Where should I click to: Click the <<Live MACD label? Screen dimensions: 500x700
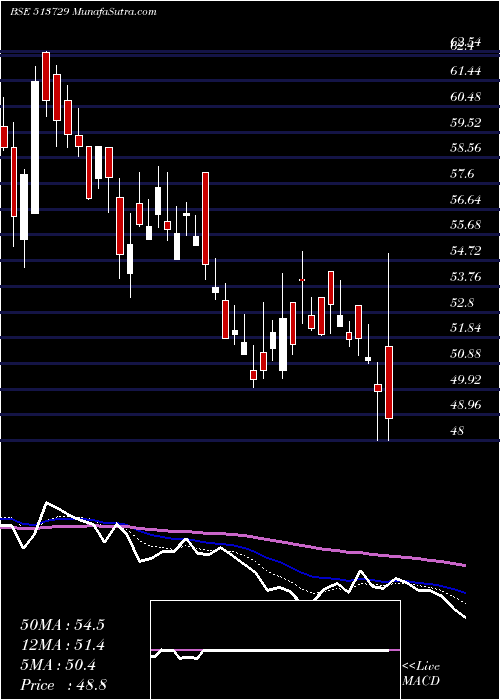point(421,674)
